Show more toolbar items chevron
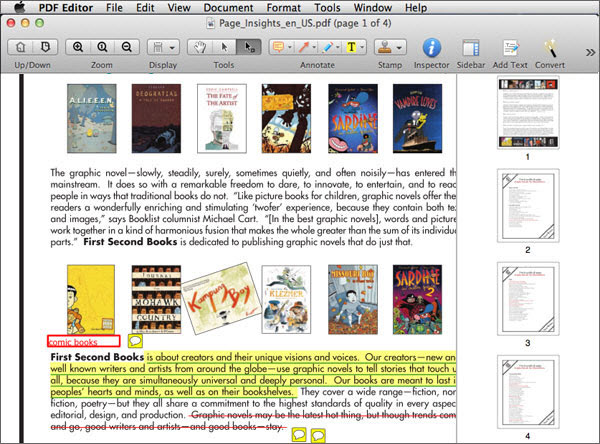Screen dimensions: 600x444 (590, 52)
